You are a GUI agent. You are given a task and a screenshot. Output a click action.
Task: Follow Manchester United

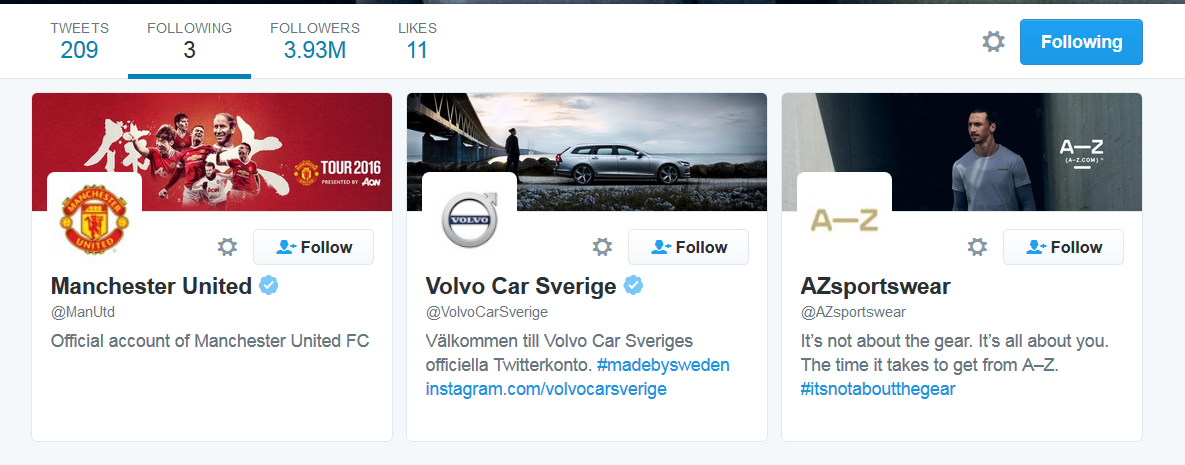(x=313, y=247)
